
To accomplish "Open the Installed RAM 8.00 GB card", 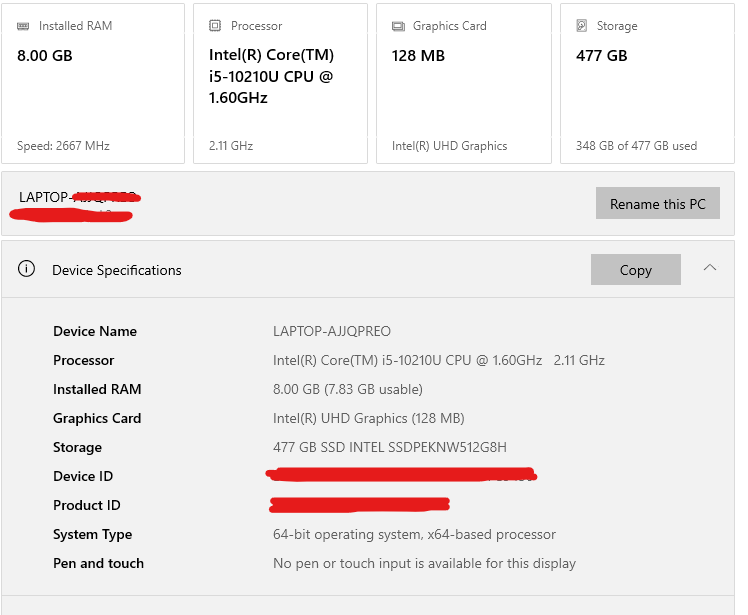I will click(x=93, y=83).
